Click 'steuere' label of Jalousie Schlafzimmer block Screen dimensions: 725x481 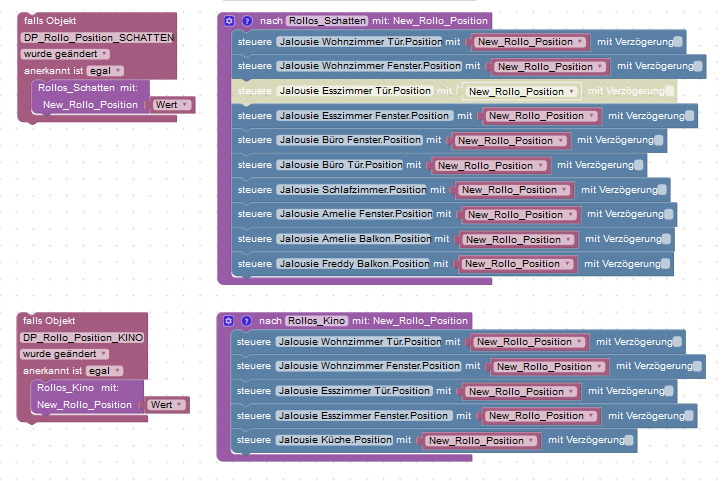click(255, 190)
